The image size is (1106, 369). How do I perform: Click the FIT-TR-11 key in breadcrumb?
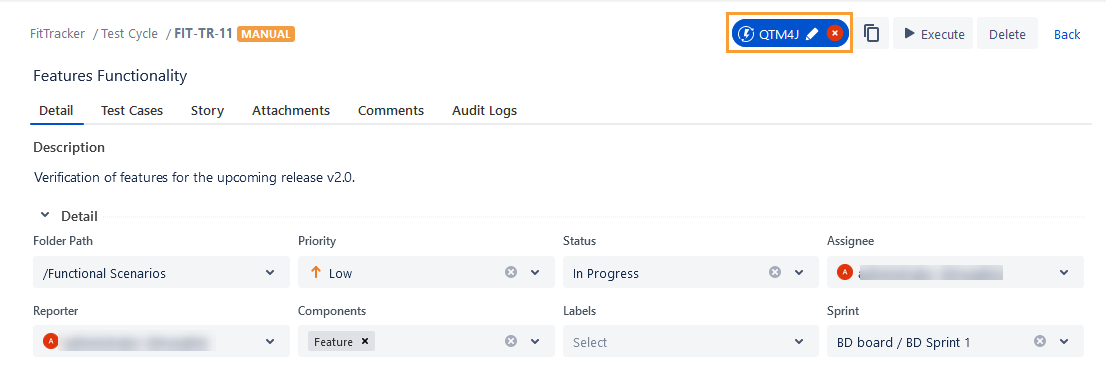[x=203, y=33]
